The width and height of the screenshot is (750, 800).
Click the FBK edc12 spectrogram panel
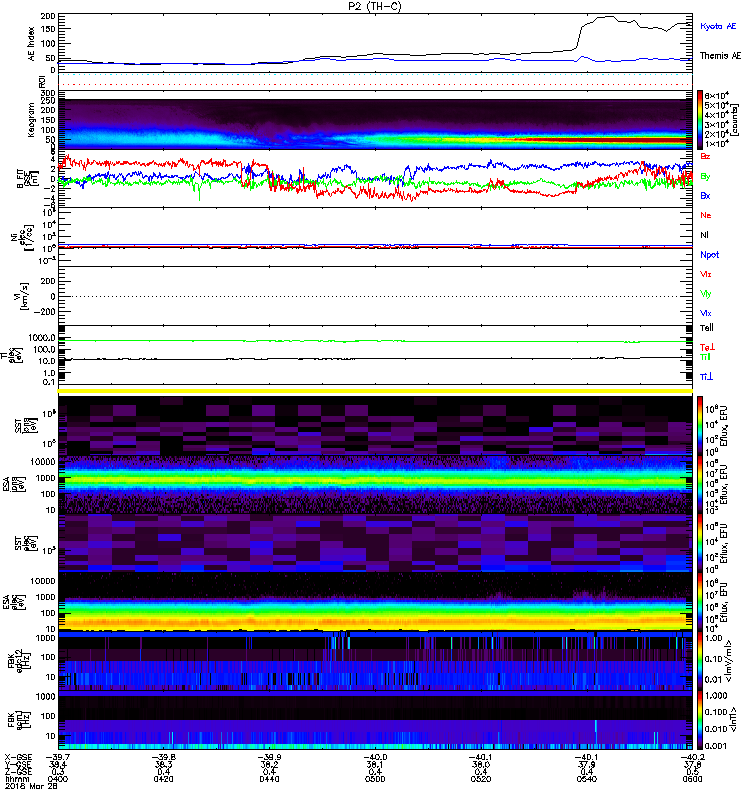point(375,661)
